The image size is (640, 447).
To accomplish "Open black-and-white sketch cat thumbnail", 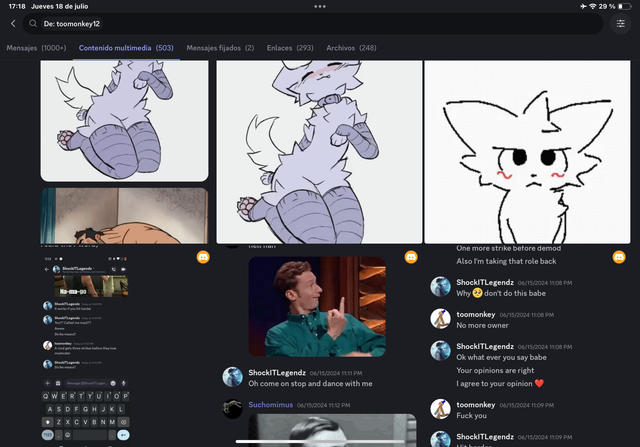I will pyautogui.click(x=527, y=152).
